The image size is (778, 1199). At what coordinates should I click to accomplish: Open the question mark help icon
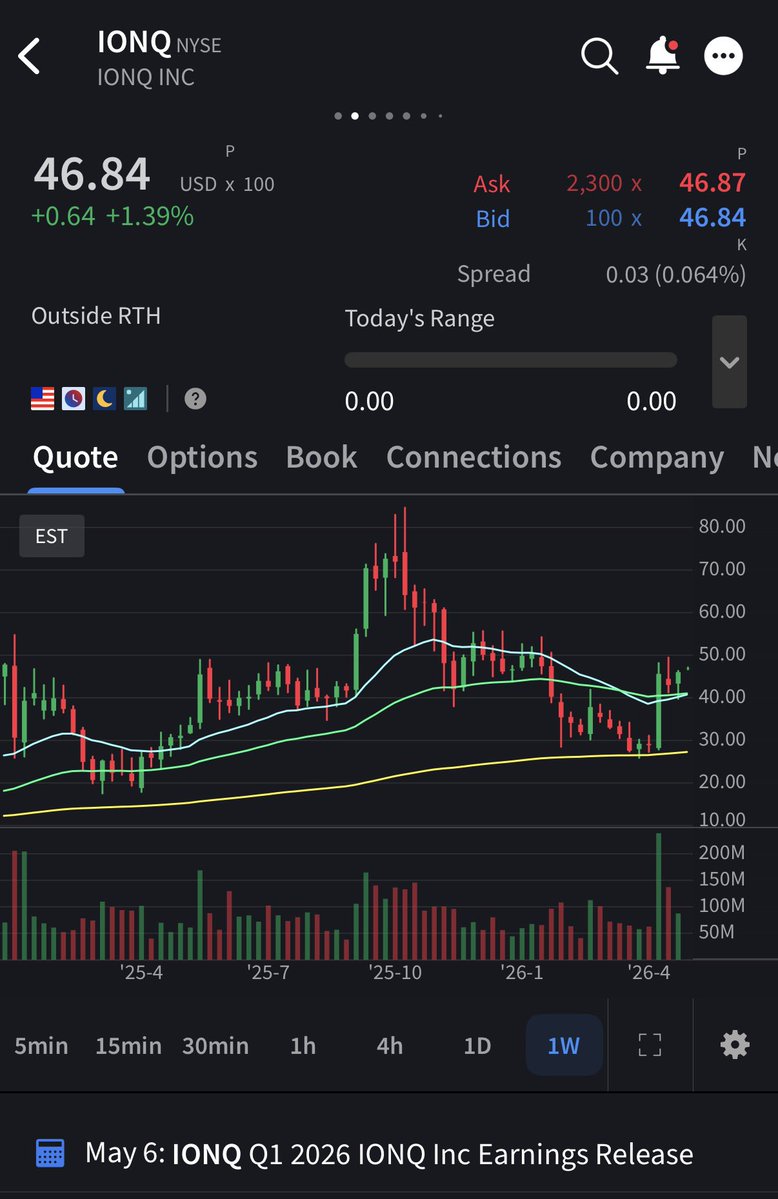195,398
